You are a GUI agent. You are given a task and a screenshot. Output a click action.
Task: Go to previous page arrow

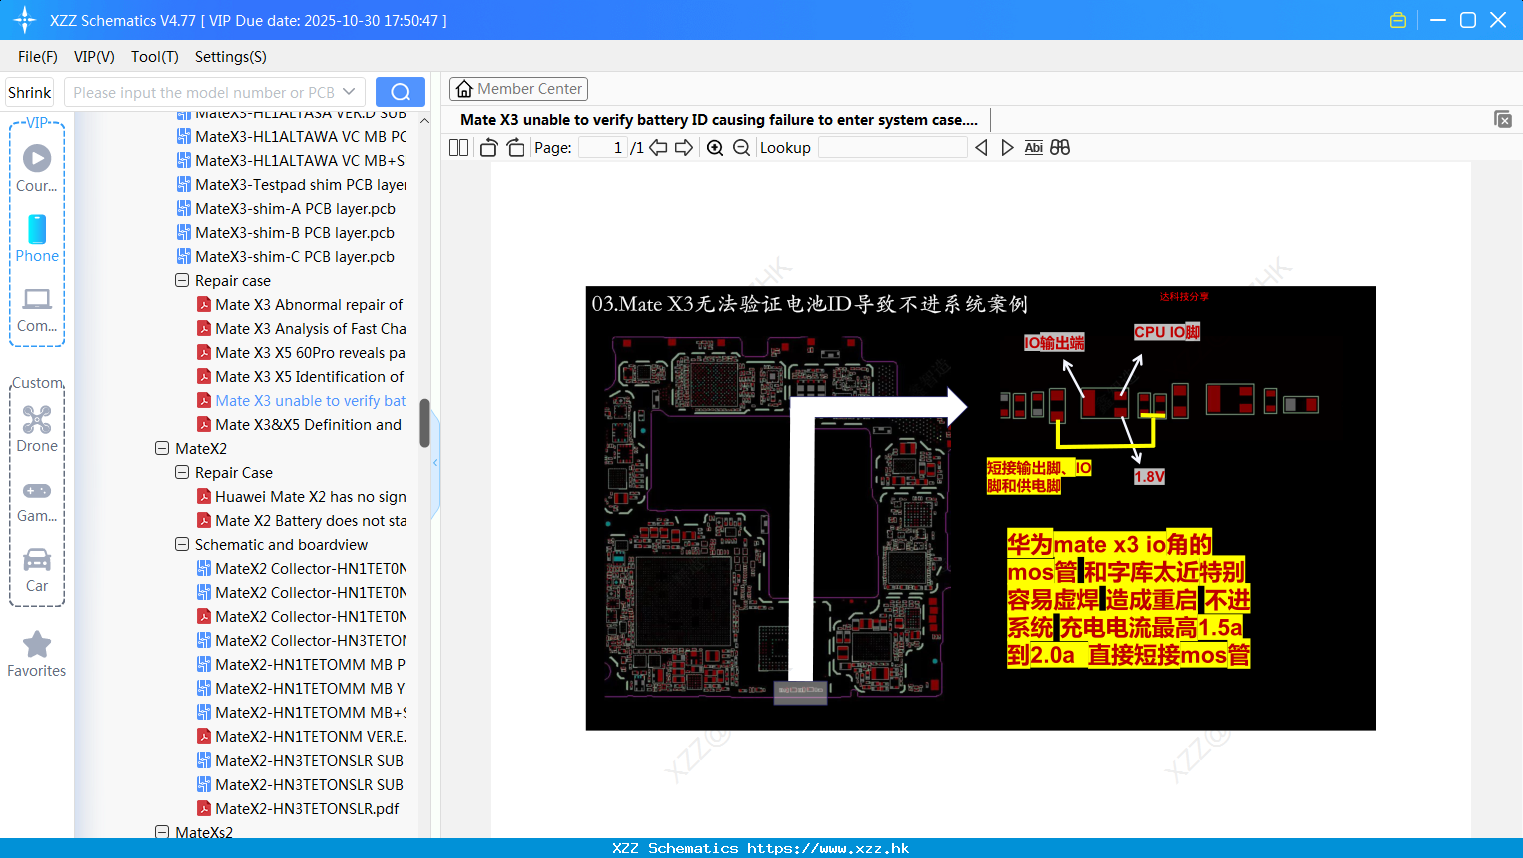click(x=658, y=148)
